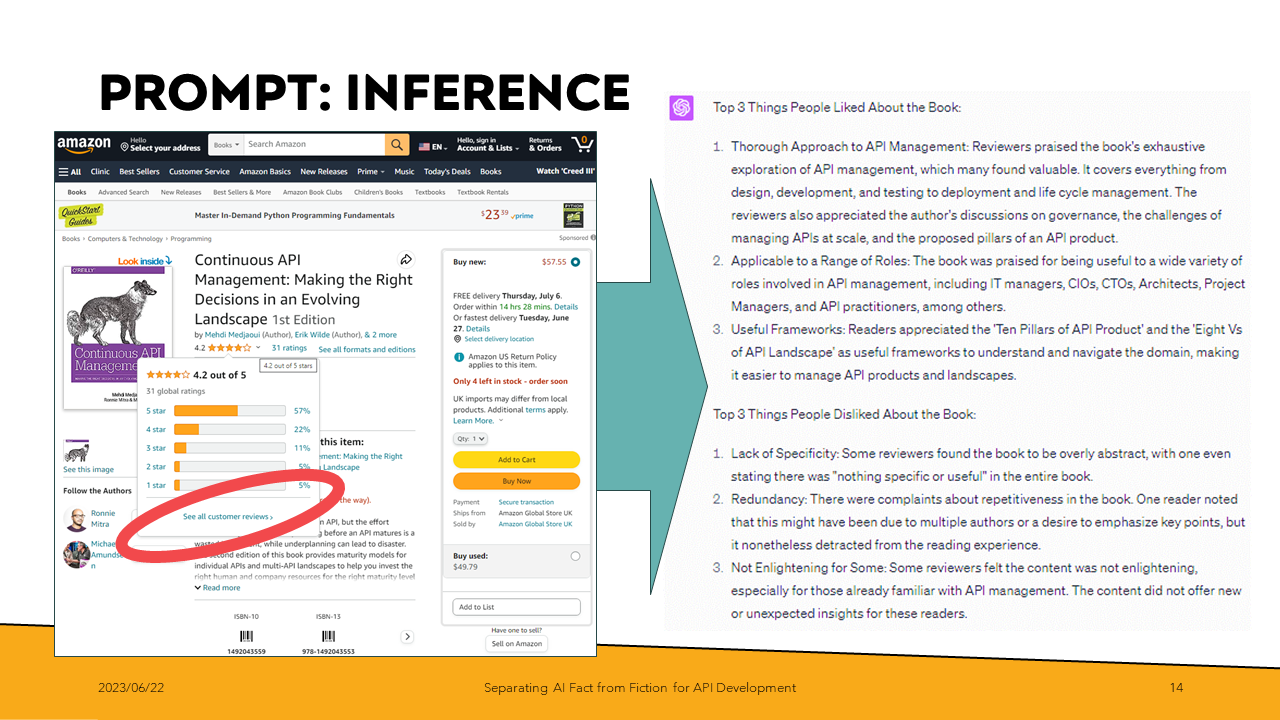1280x720 pixels.
Task: Click the QuickStart Guides ad logo
Action: (x=81, y=215)
